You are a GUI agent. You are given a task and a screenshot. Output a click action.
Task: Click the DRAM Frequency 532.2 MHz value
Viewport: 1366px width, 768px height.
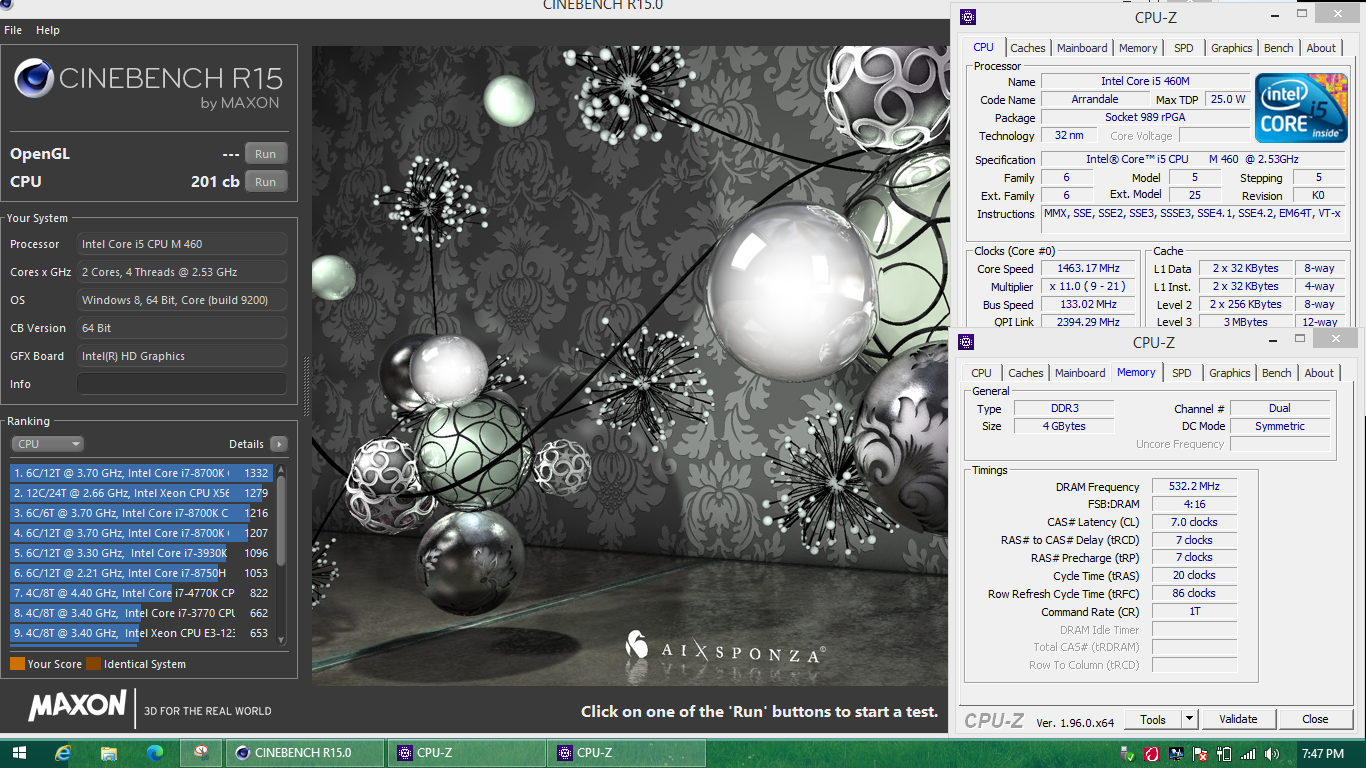1194,487
